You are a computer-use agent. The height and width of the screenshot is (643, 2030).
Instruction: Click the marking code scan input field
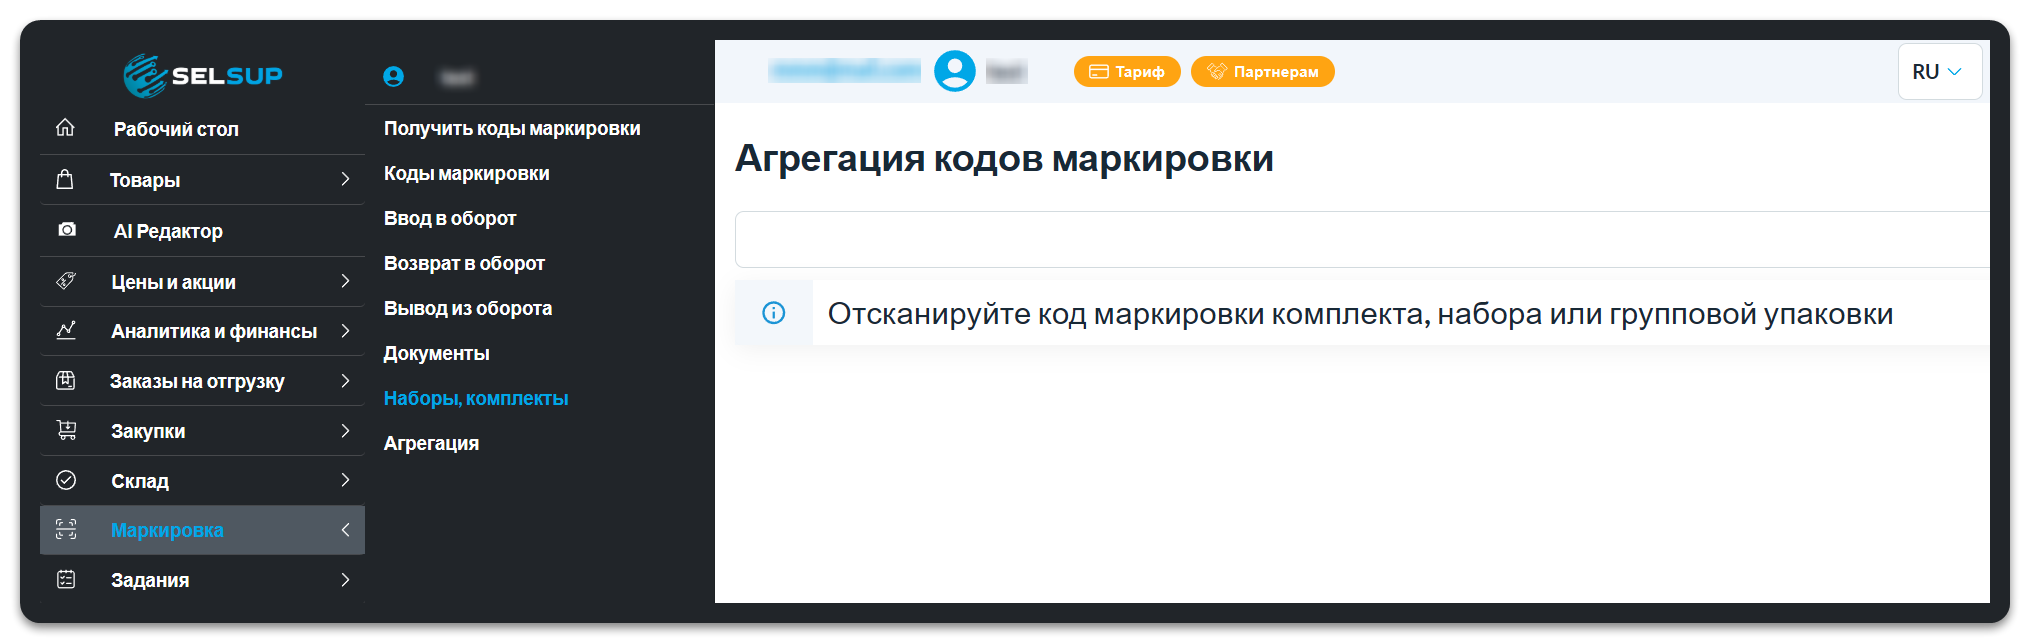[1362, 239]
